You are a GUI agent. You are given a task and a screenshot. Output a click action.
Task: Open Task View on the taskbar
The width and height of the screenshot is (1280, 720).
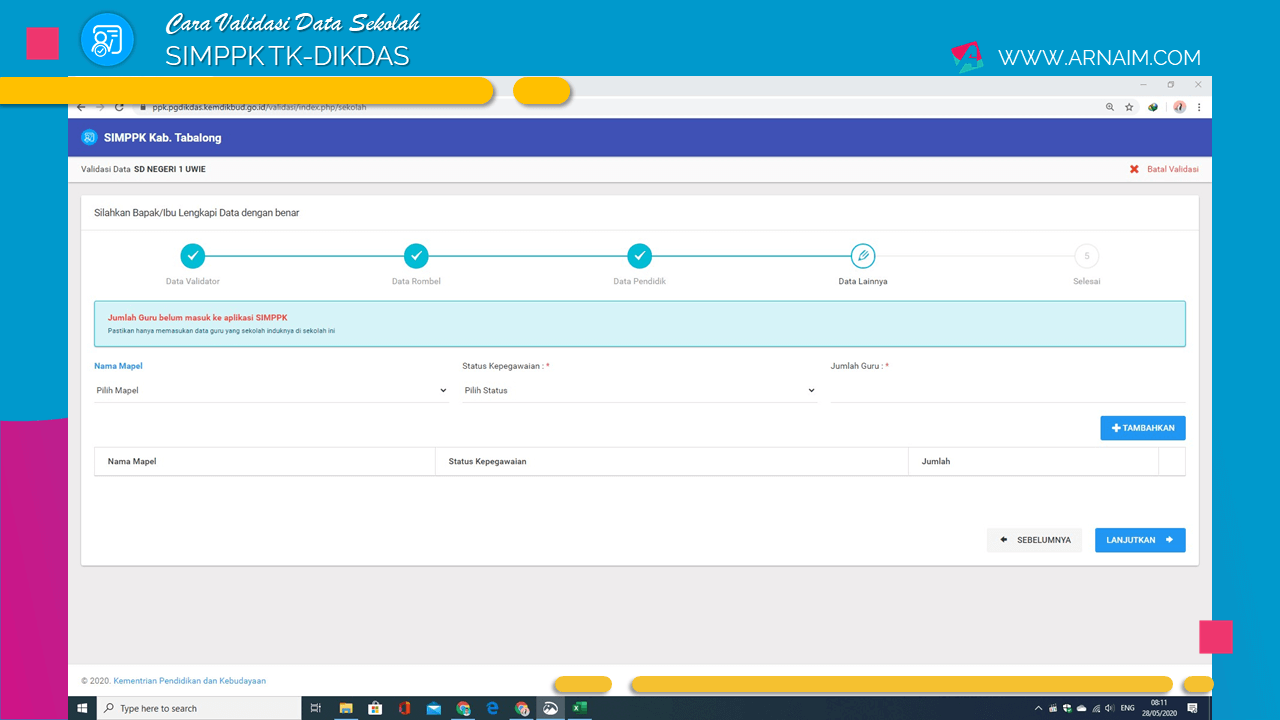click(x=316, y=708)
